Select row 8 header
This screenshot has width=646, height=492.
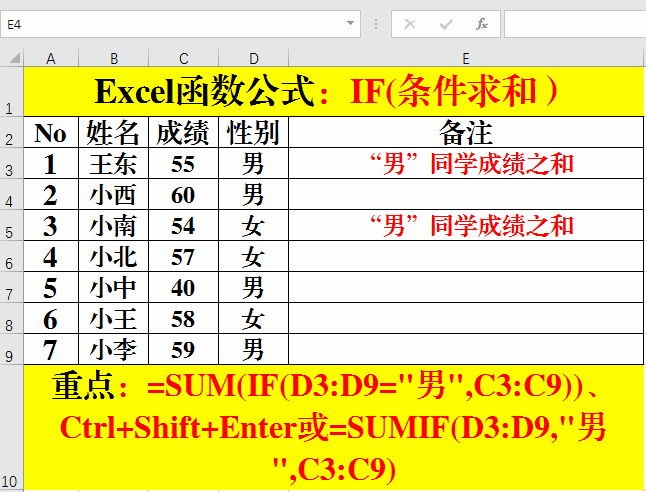[12, 318]
